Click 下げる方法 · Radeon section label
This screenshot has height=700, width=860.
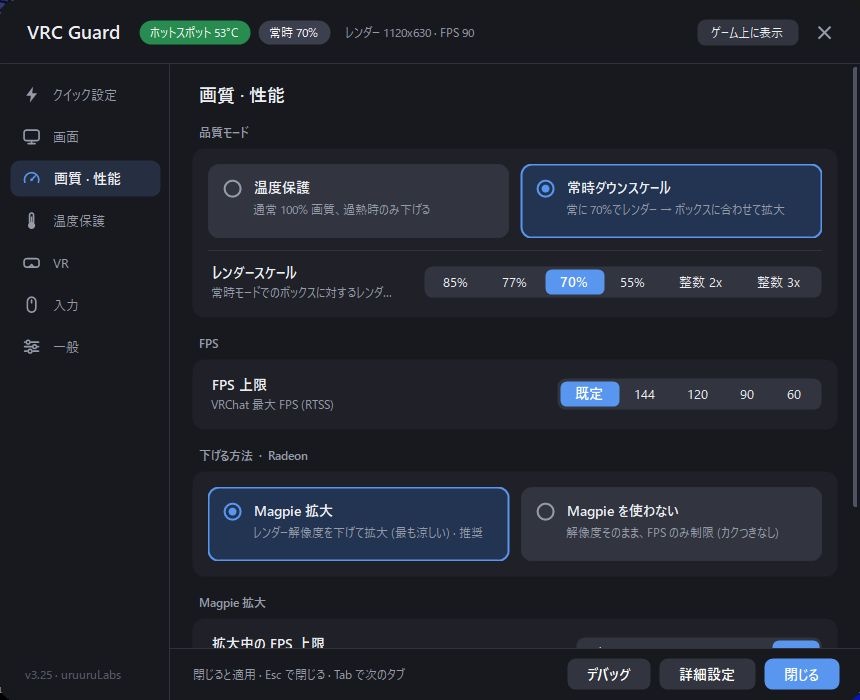(253, 456)
